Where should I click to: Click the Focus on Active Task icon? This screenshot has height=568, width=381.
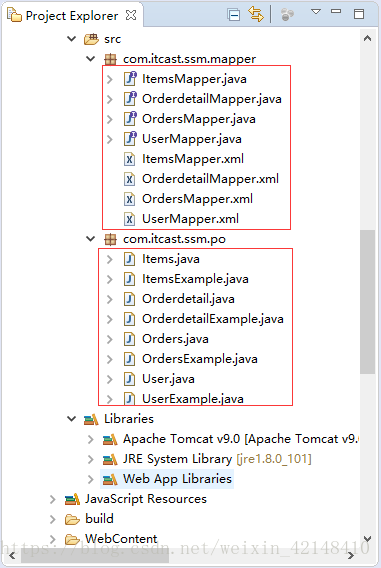pos(287,15)
